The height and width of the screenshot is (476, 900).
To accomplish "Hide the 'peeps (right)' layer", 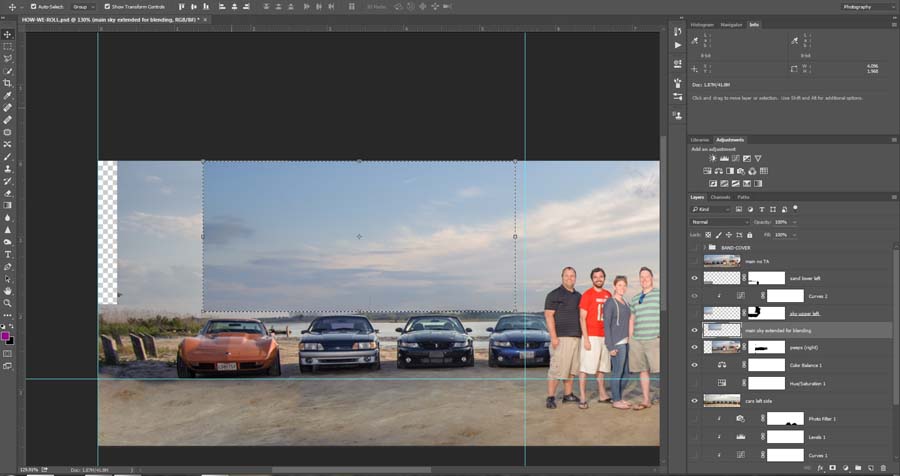I will pos(695,347).
